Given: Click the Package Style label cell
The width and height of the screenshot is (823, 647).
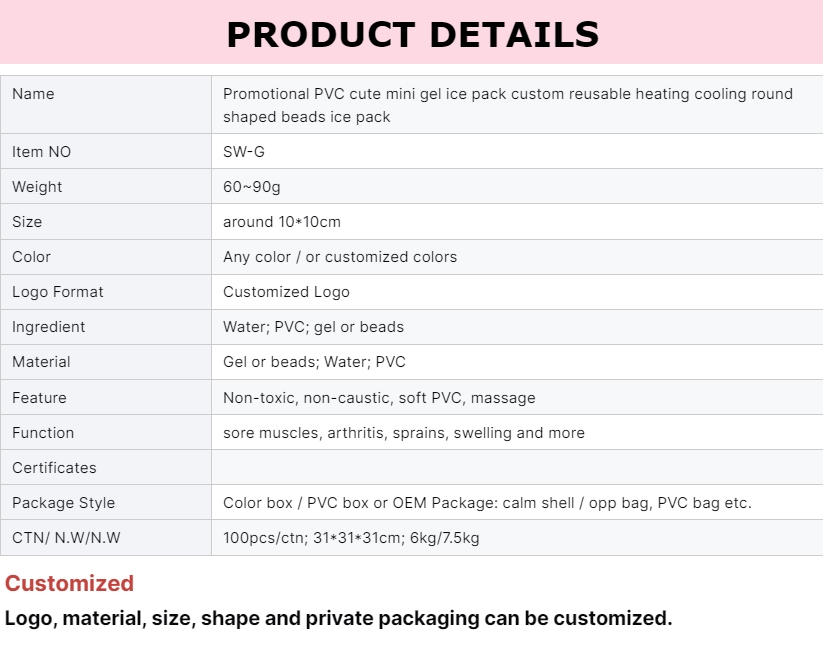Looking at the screenshot, I should (63, 503).
